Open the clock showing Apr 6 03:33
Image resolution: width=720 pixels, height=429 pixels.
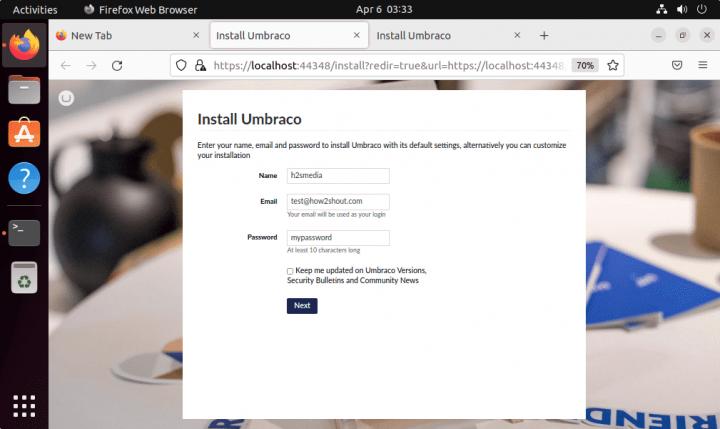pyautogui.click(x=384, y=10)
